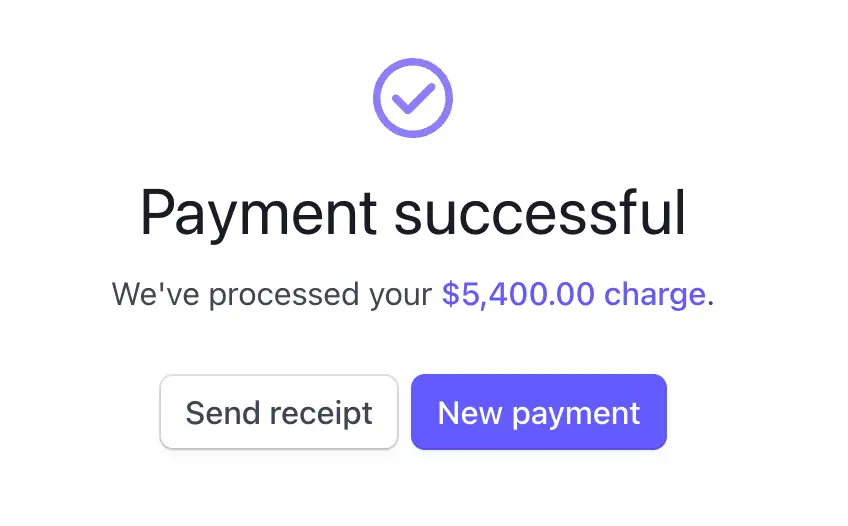Tap the success confirmation circle icon
The width and height of the screenshot is (848, 526).
(x=413, y=98)
